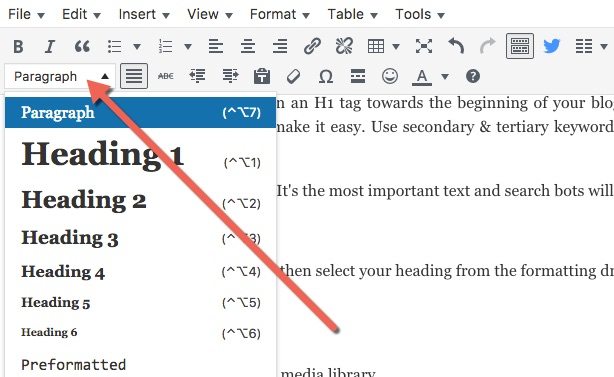Image resolution: width=614 pixels, height=377 pixels.
Task: Select Paragraph in the format list
Action: tap(141, 113)
